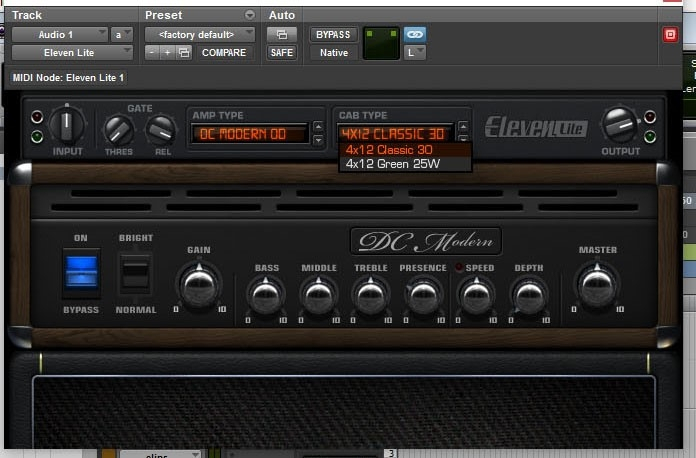Screen dimensions: 696x458
Task: Click the blue channel link icon
Action: click(x=415, y=34)
